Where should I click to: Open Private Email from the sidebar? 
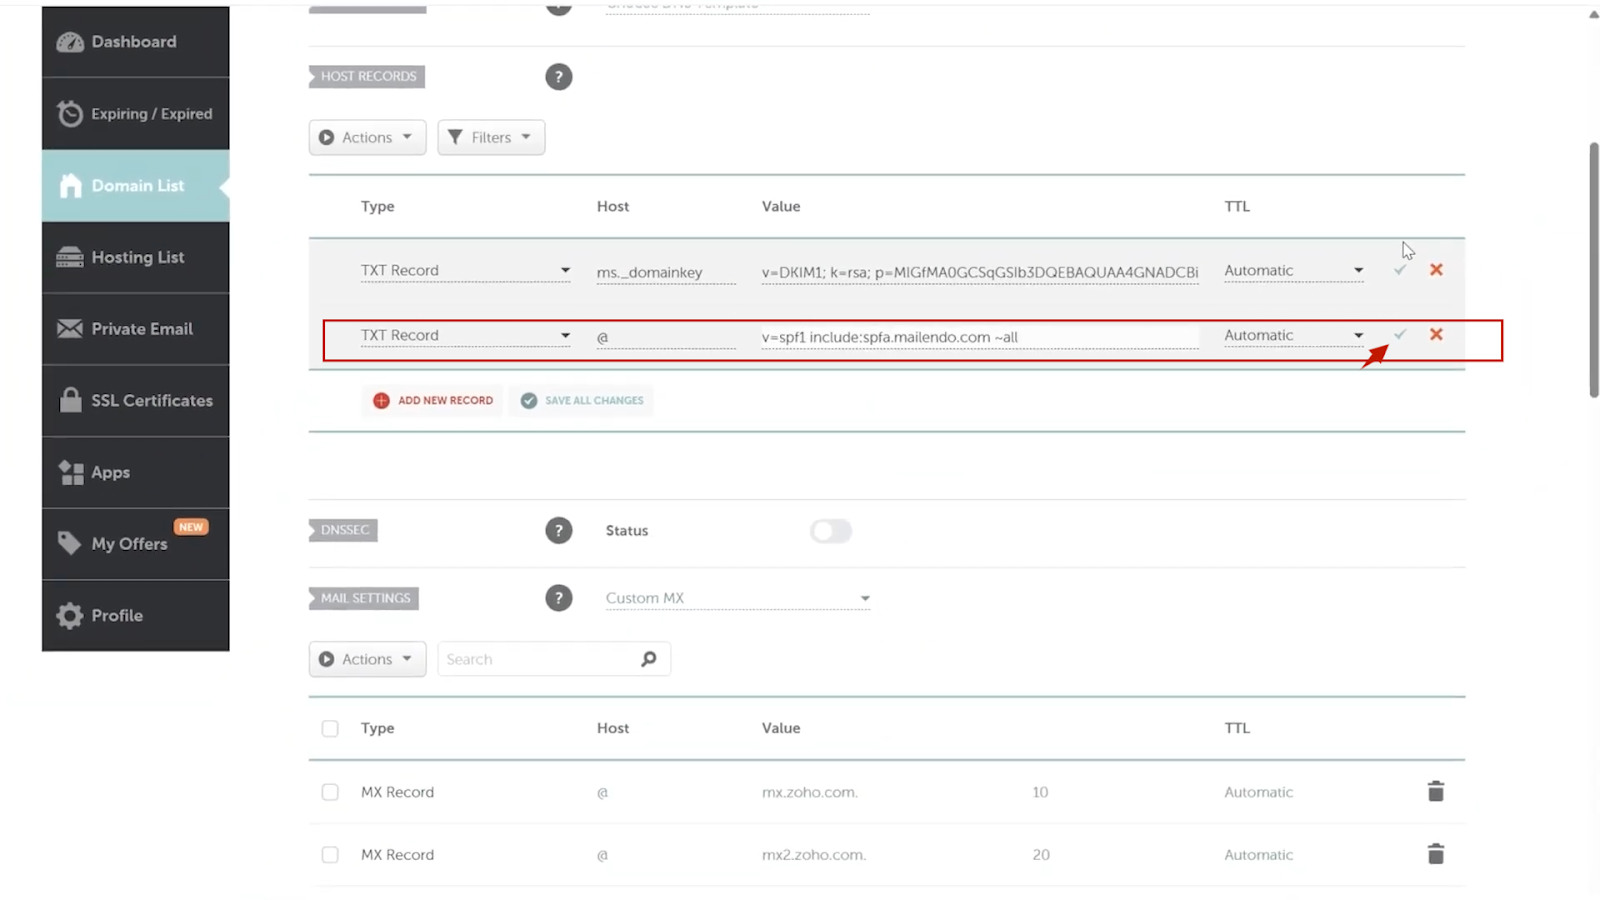click(136, 329)
